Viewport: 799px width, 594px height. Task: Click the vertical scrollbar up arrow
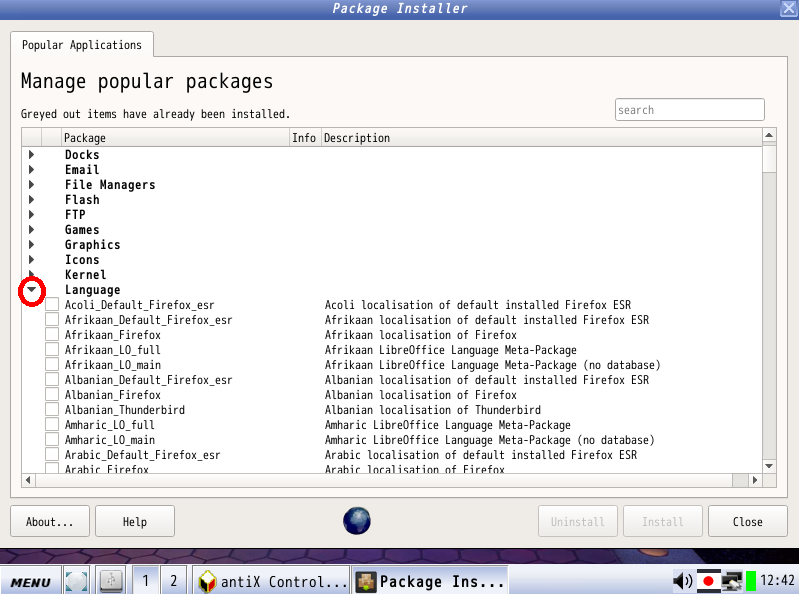coord(769,135)
